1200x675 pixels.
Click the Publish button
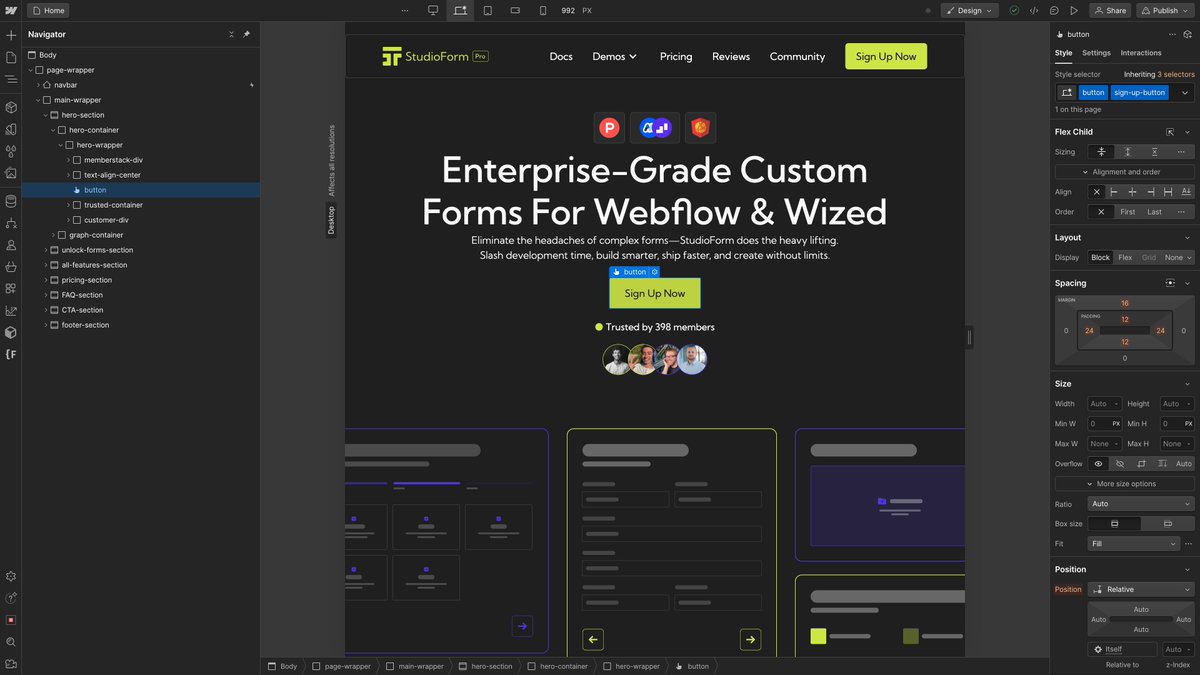tap(1165, 10)
